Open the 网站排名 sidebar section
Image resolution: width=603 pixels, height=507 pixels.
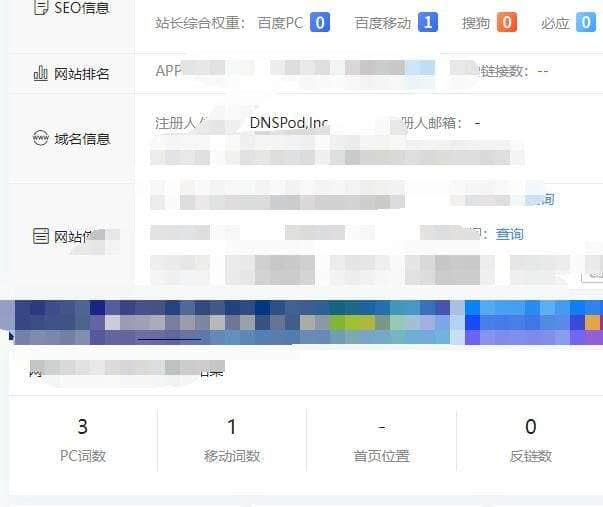72,73
